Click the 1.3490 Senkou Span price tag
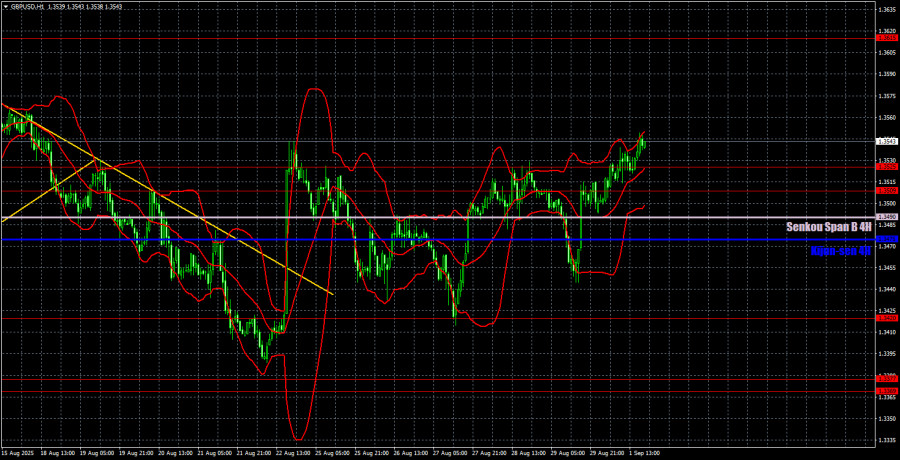 tap(886, 217)
